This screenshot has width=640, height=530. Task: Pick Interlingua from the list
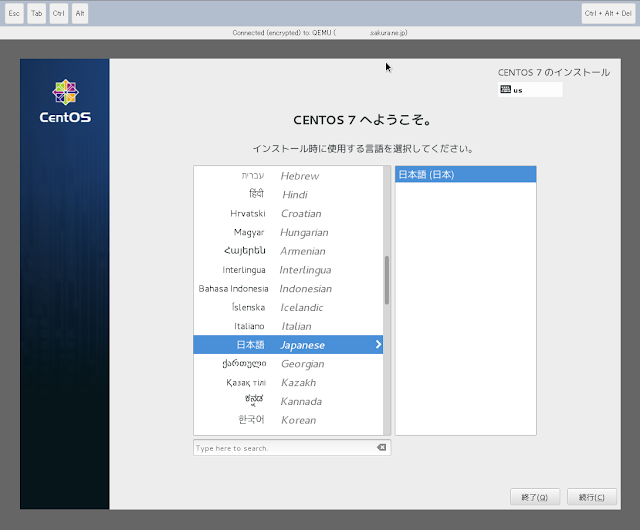288,270
